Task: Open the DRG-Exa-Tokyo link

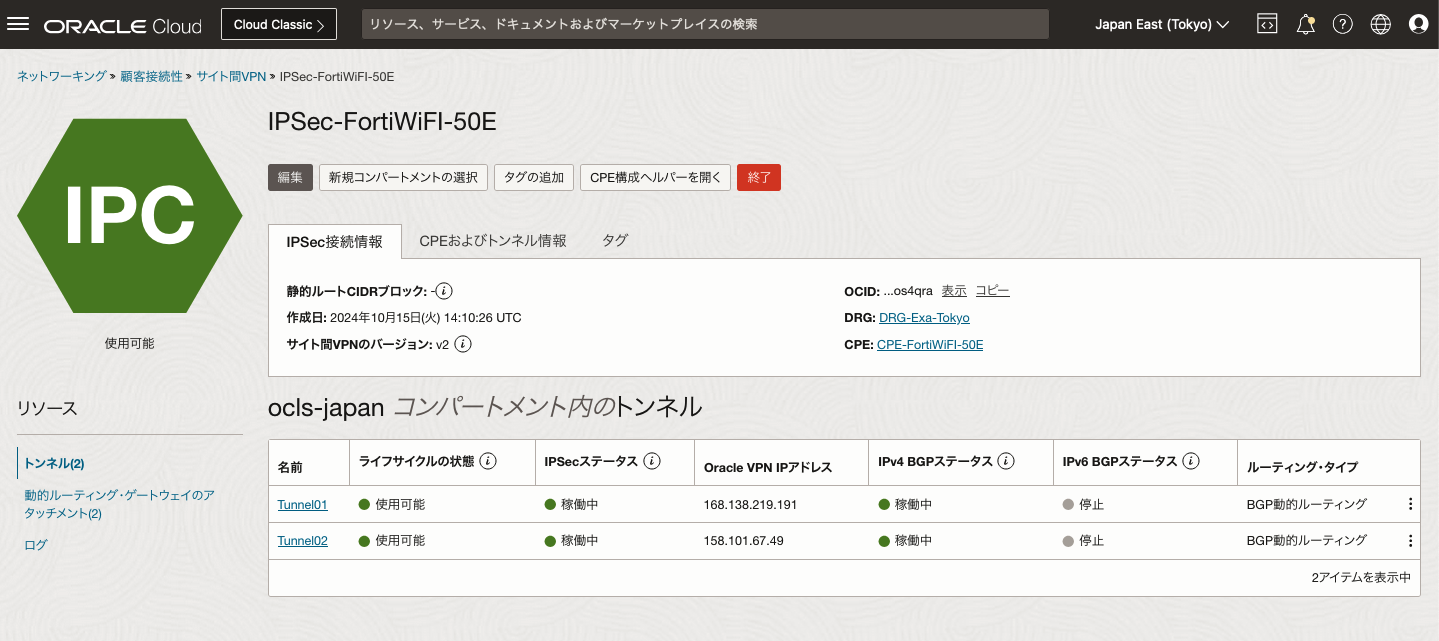Action: [x=923, y=317]
